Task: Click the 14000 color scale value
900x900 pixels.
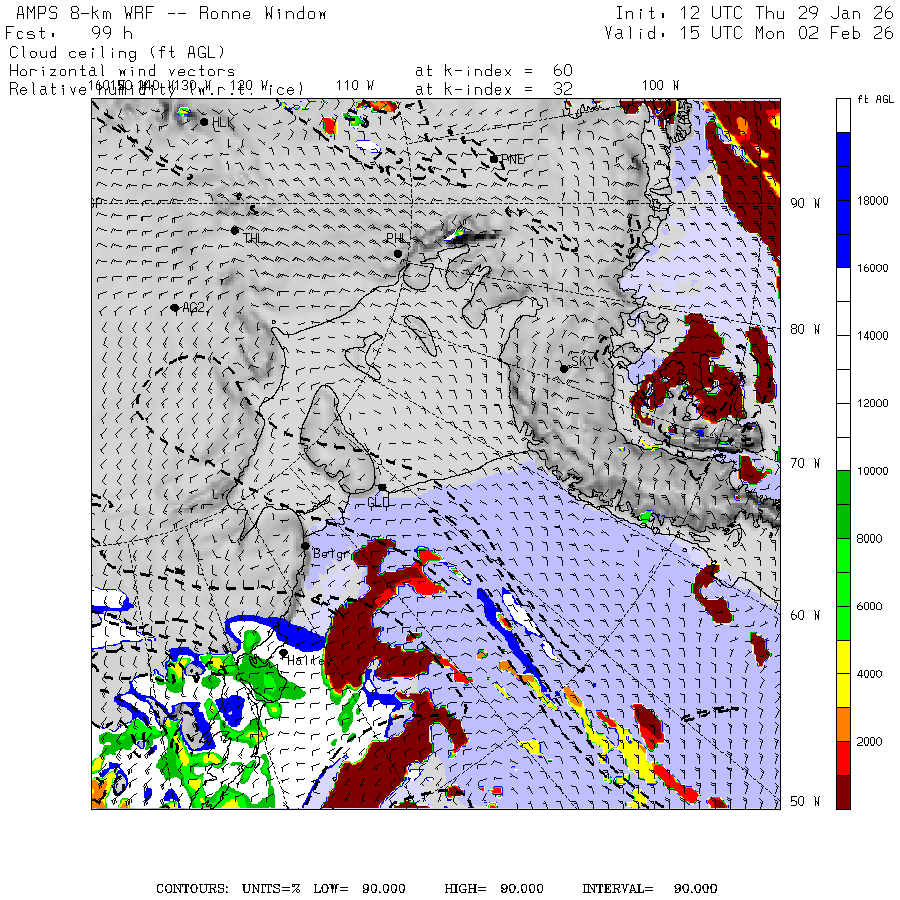Action: 872,336
